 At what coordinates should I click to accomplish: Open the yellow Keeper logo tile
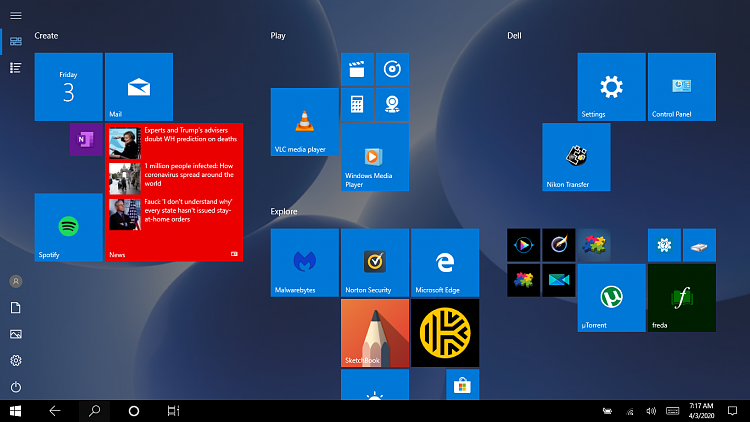click(x=445, y=333)
